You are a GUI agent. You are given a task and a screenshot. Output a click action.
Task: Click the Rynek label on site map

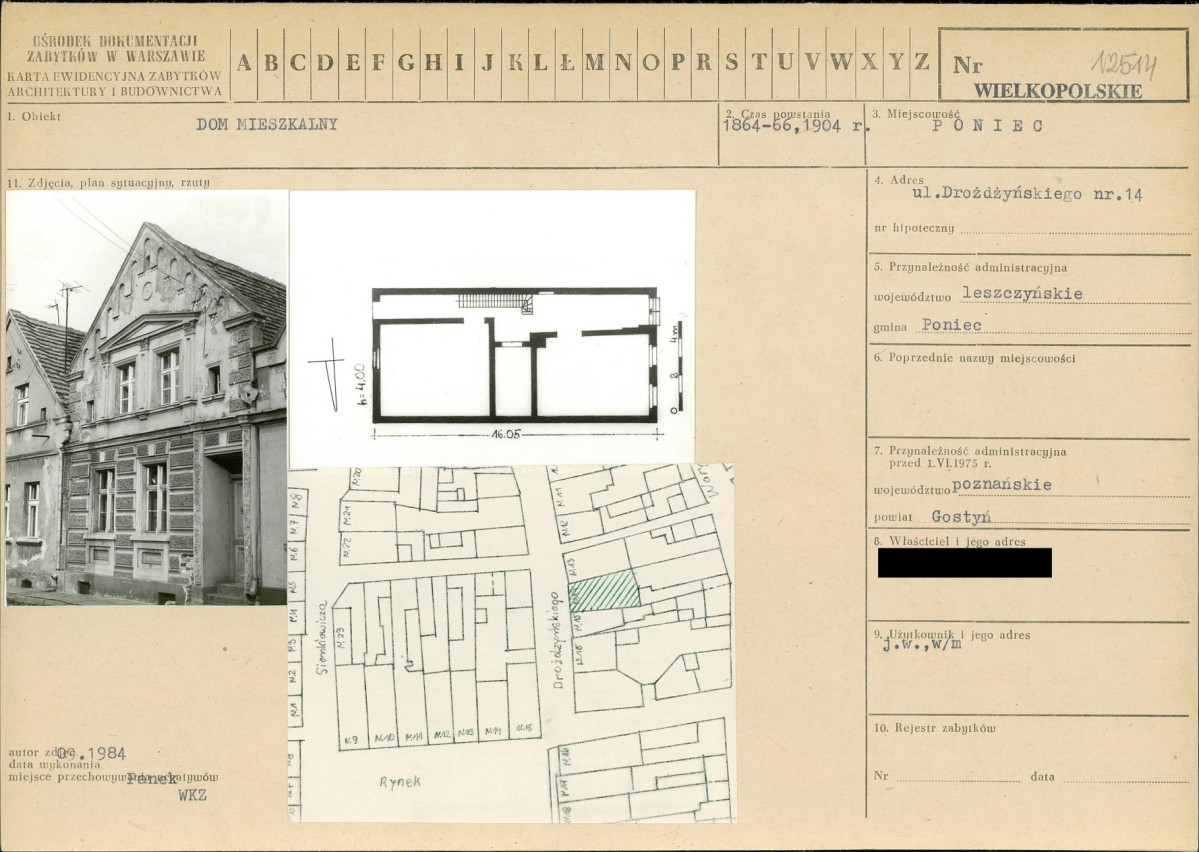(400, 782)
